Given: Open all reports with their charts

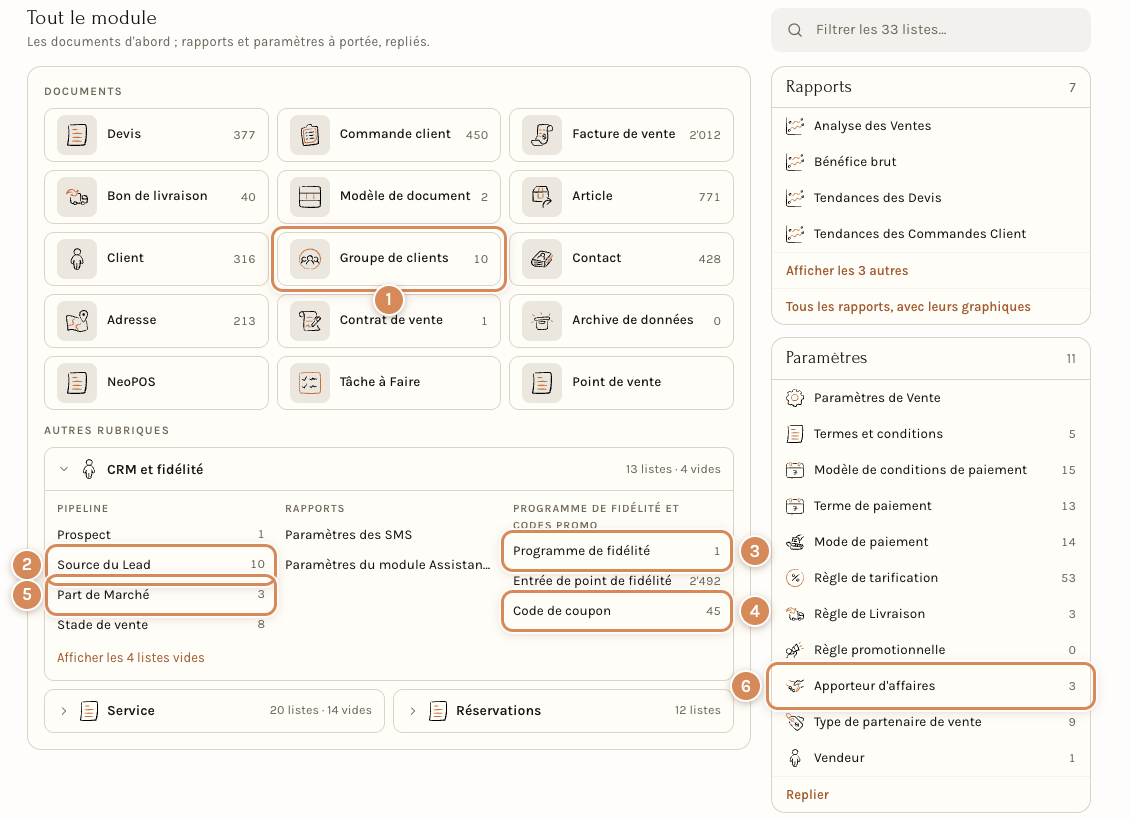Looking at the screenshot, I should tap(908, 307).
